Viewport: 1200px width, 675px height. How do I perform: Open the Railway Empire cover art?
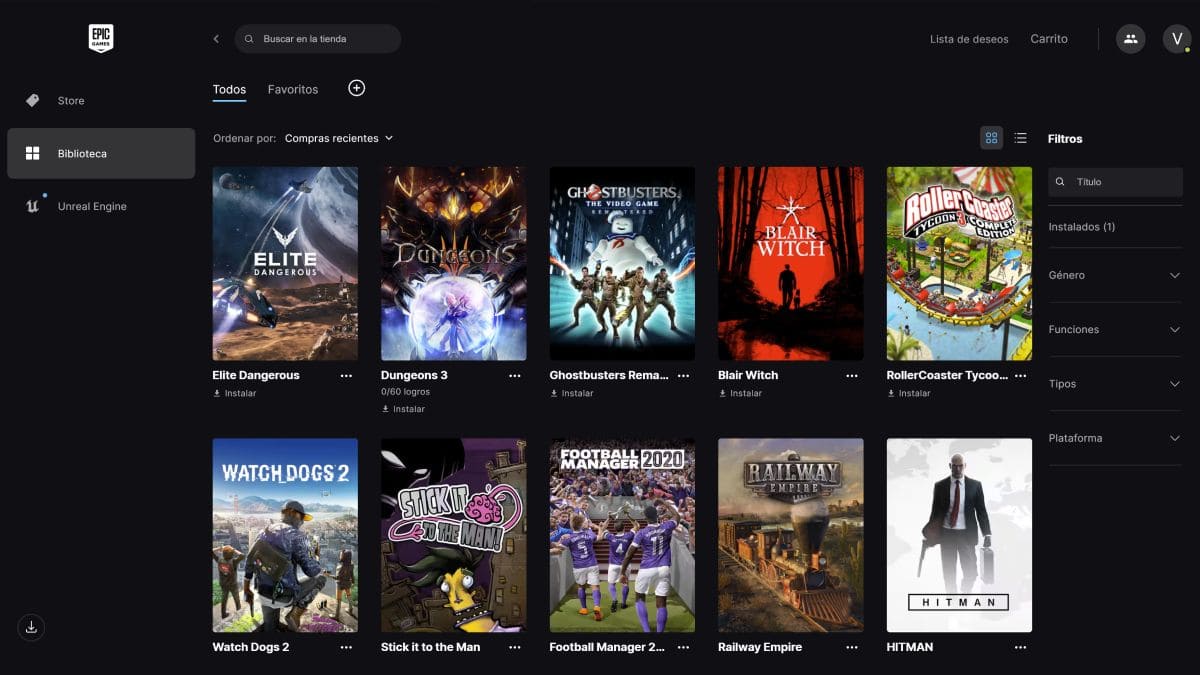790,535
